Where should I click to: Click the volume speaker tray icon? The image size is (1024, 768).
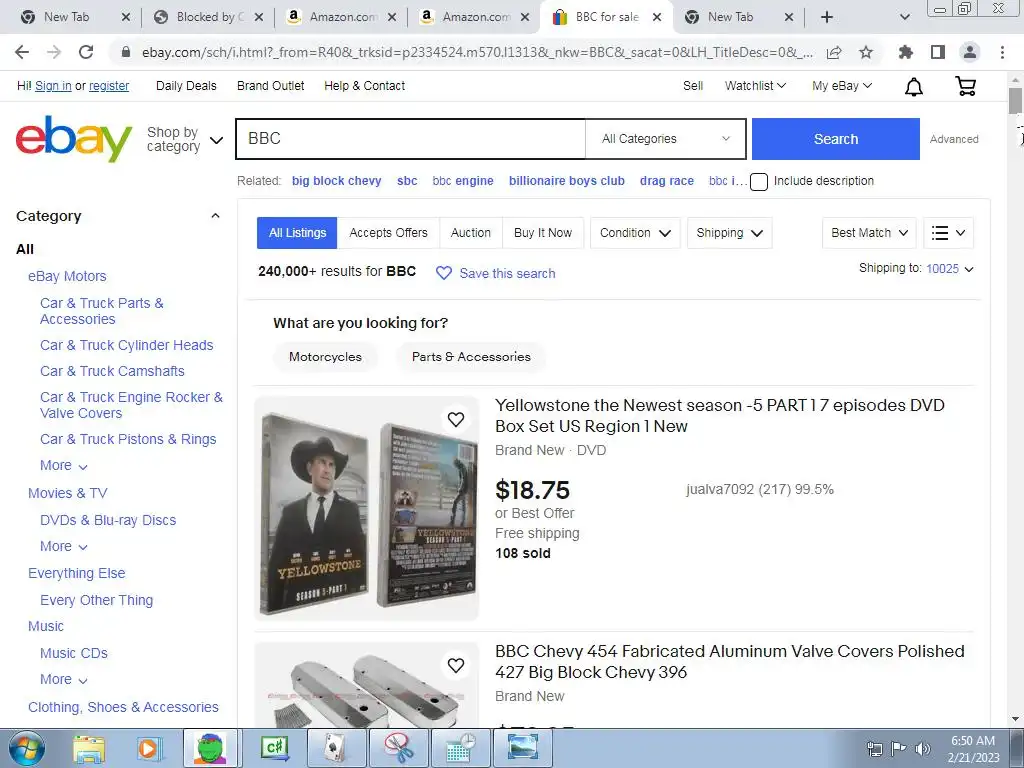[x=923, y=749]
